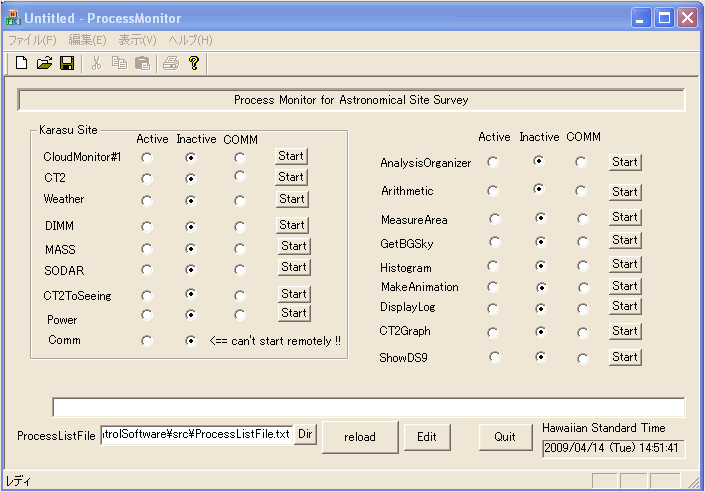Open the ヘルプ(H) menu
This screenshot has width=705, height=492.
[190, 40]
